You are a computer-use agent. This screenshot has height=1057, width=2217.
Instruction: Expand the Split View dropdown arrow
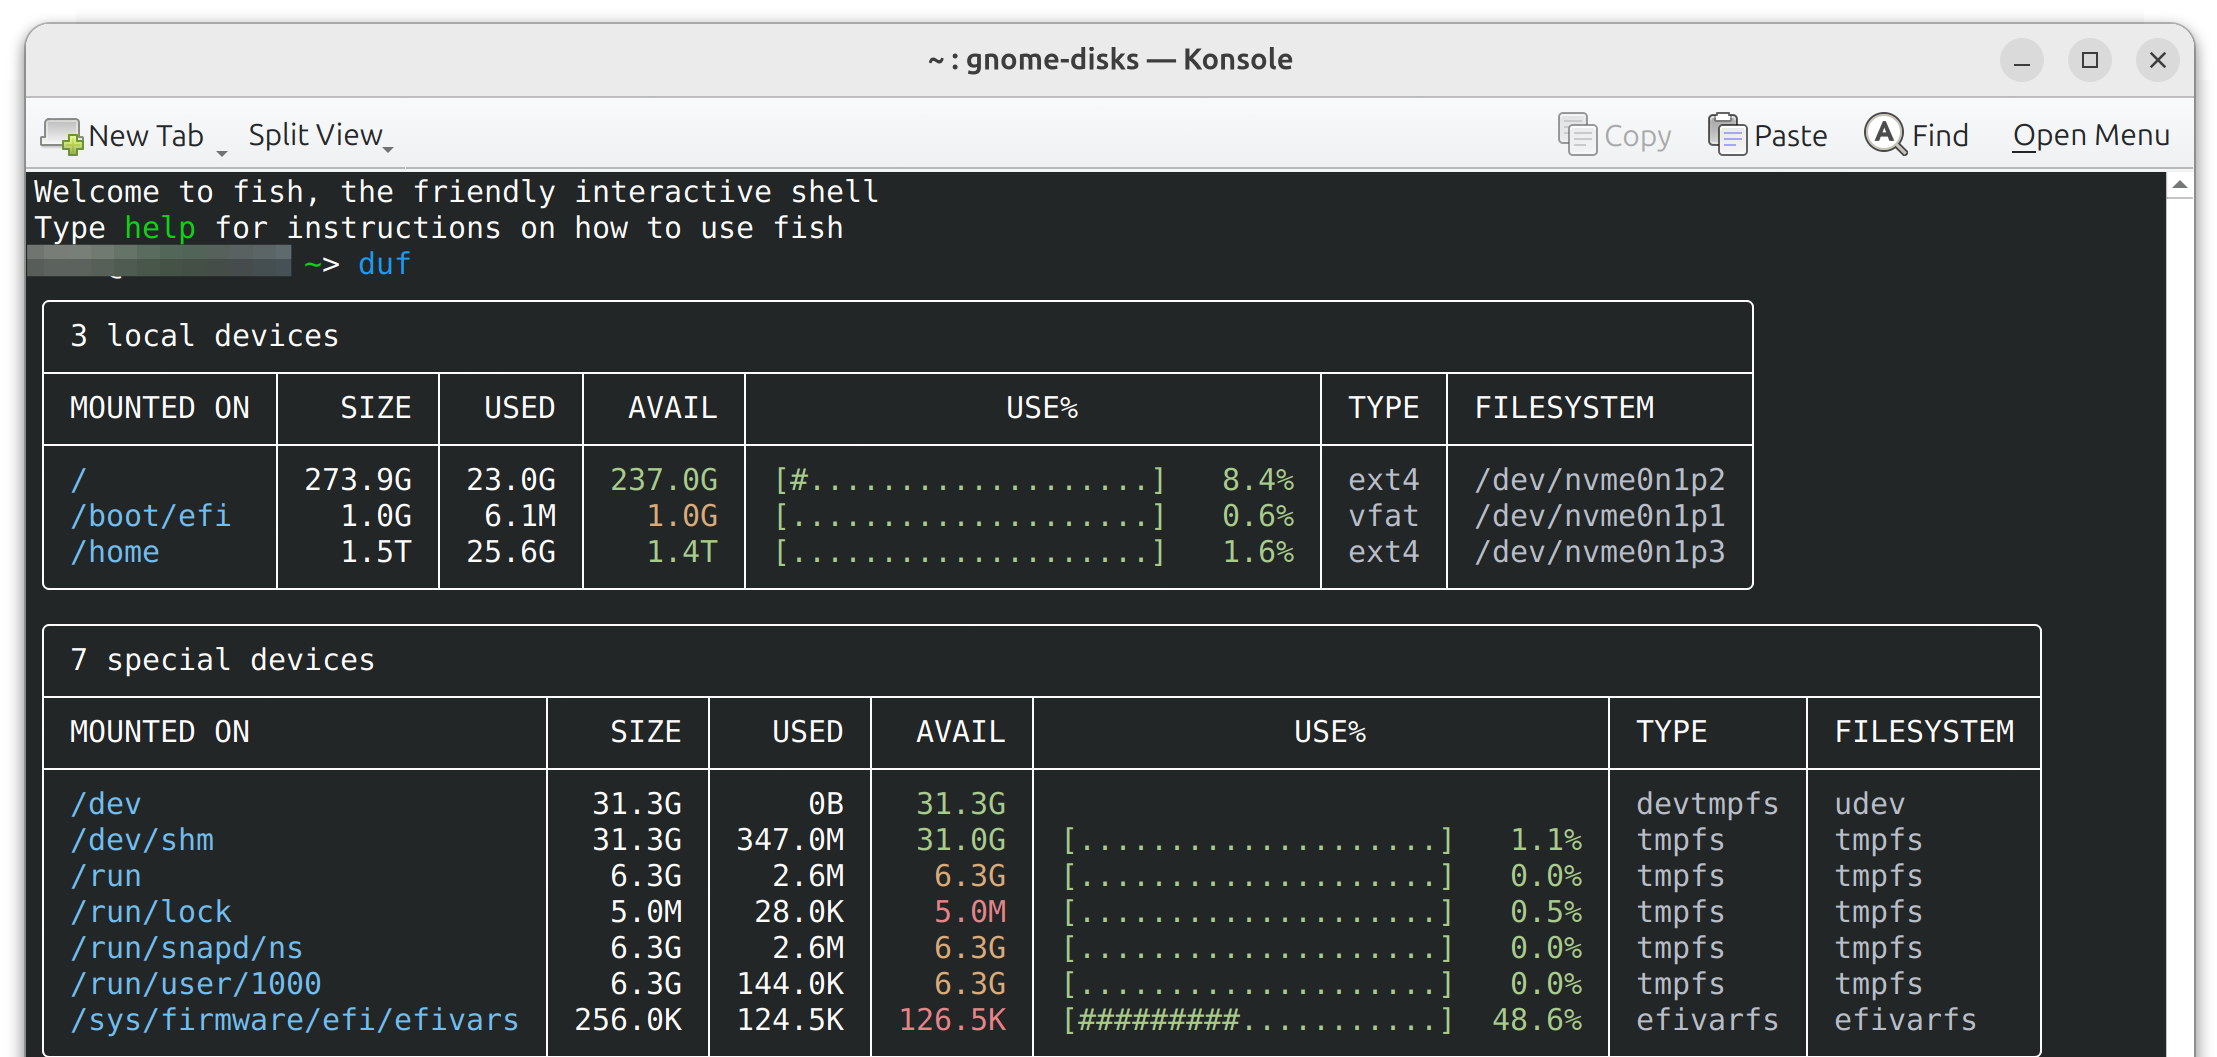(x=389, y=149)
